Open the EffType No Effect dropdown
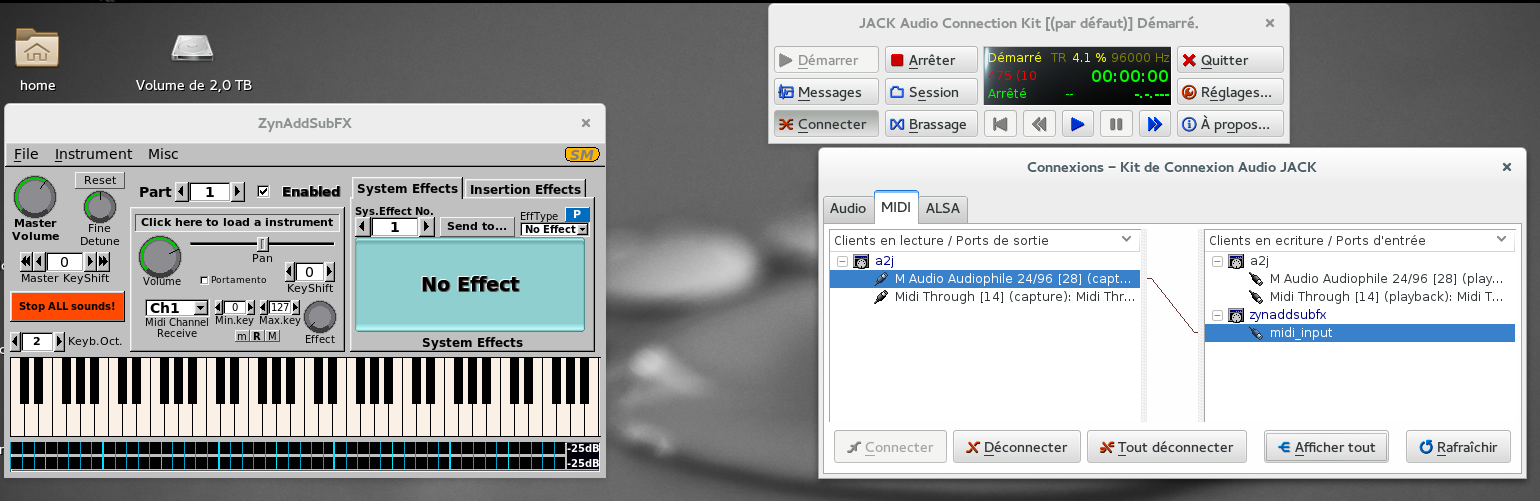Viewport: 1540px width, 501px height. tap(555, 229)
